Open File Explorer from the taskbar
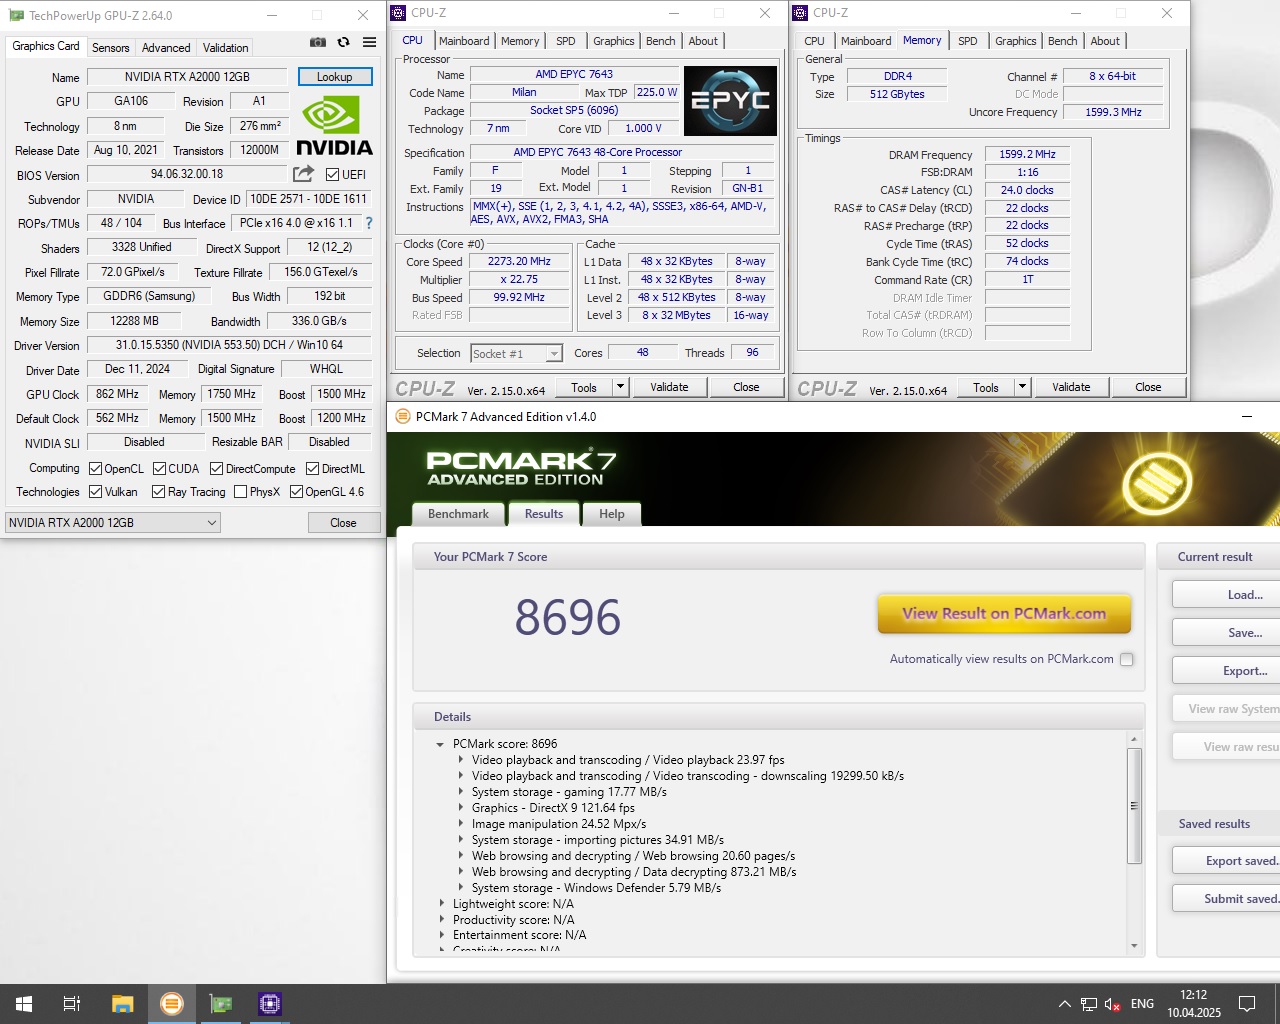1280x1024 pixels. [122, 1004]
